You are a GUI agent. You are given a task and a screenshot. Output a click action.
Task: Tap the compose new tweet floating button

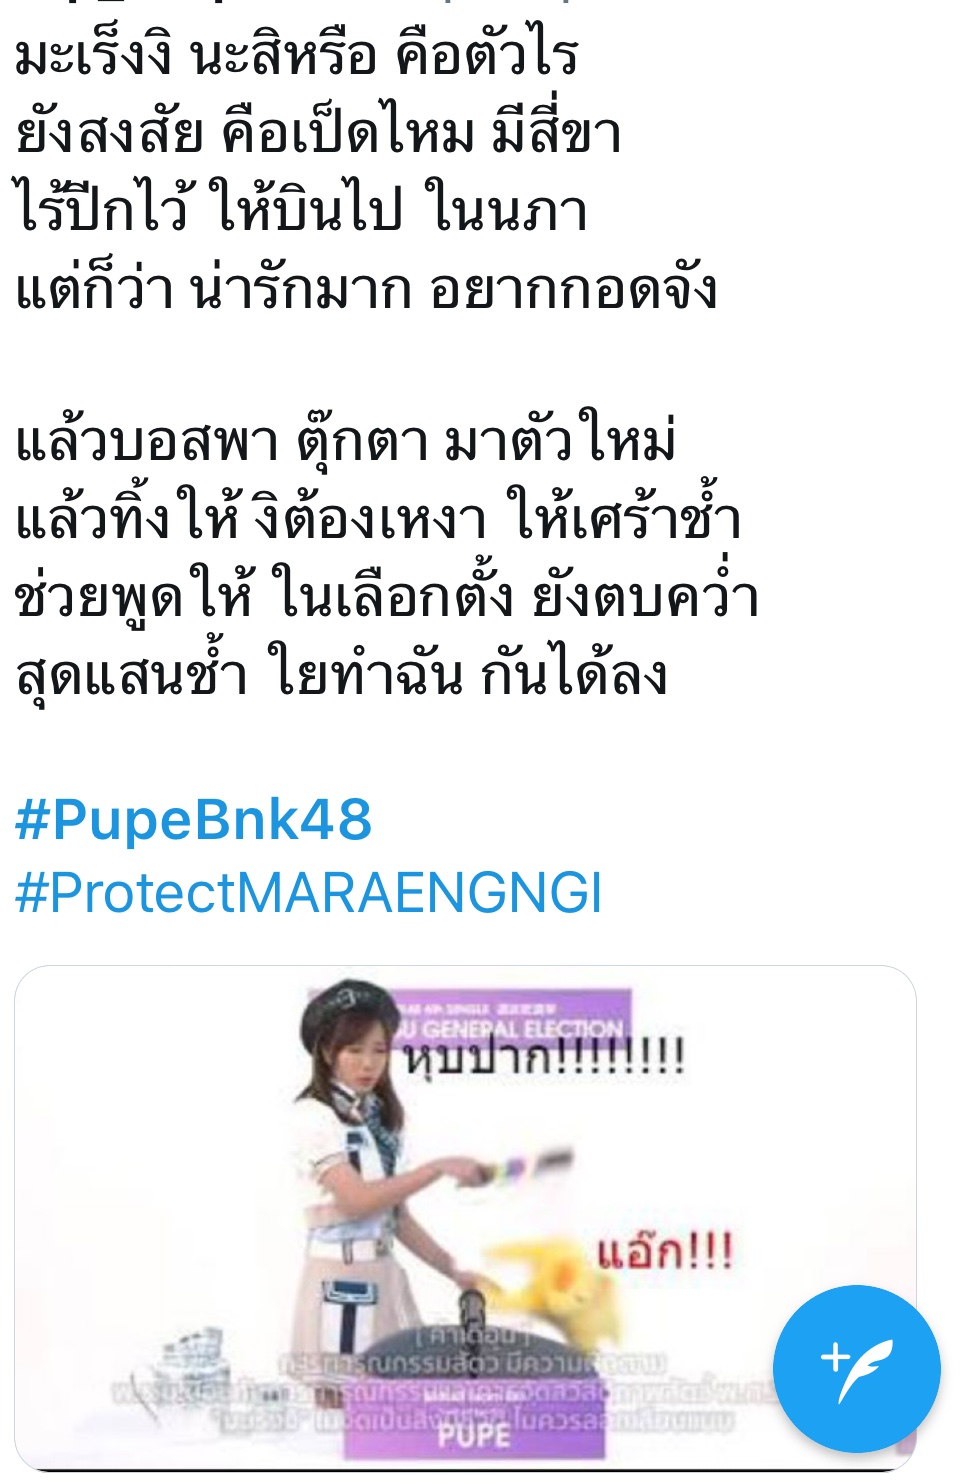856,1368
